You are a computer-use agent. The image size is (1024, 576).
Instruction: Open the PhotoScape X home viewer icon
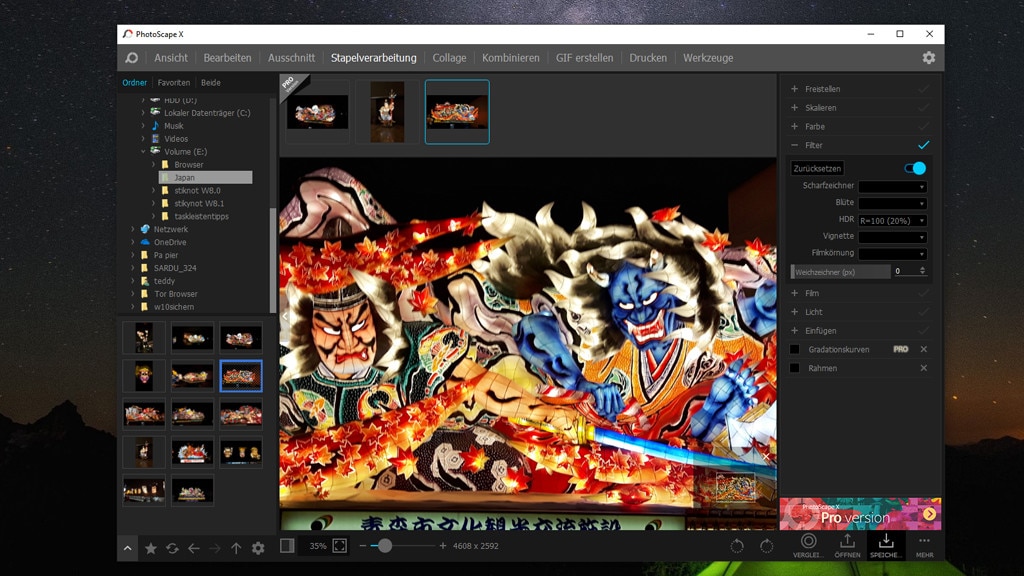tap(131, 57)
